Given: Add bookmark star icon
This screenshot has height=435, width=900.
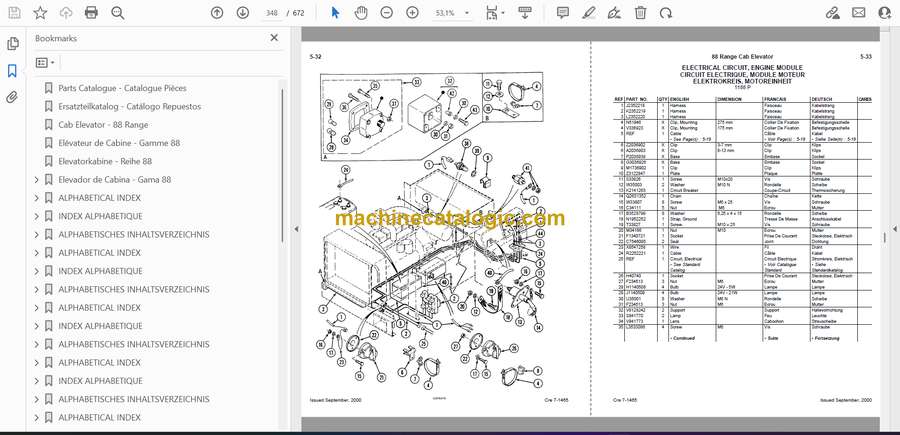Looking at the screenshot, I should pyautogui.click(x=40, y=13).
